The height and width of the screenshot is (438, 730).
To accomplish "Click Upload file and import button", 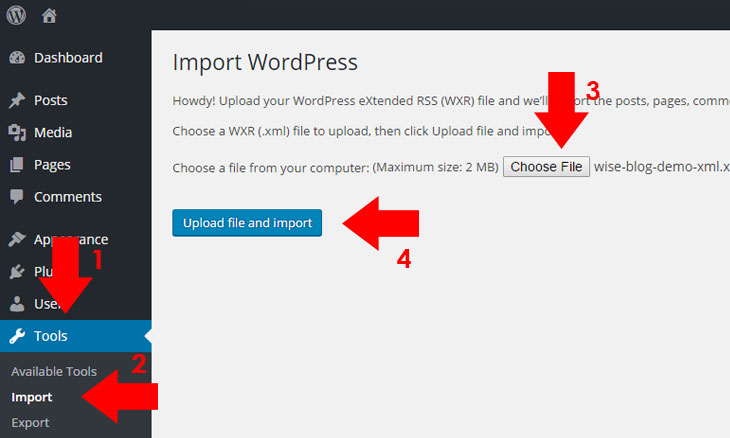I will point(247,223).
